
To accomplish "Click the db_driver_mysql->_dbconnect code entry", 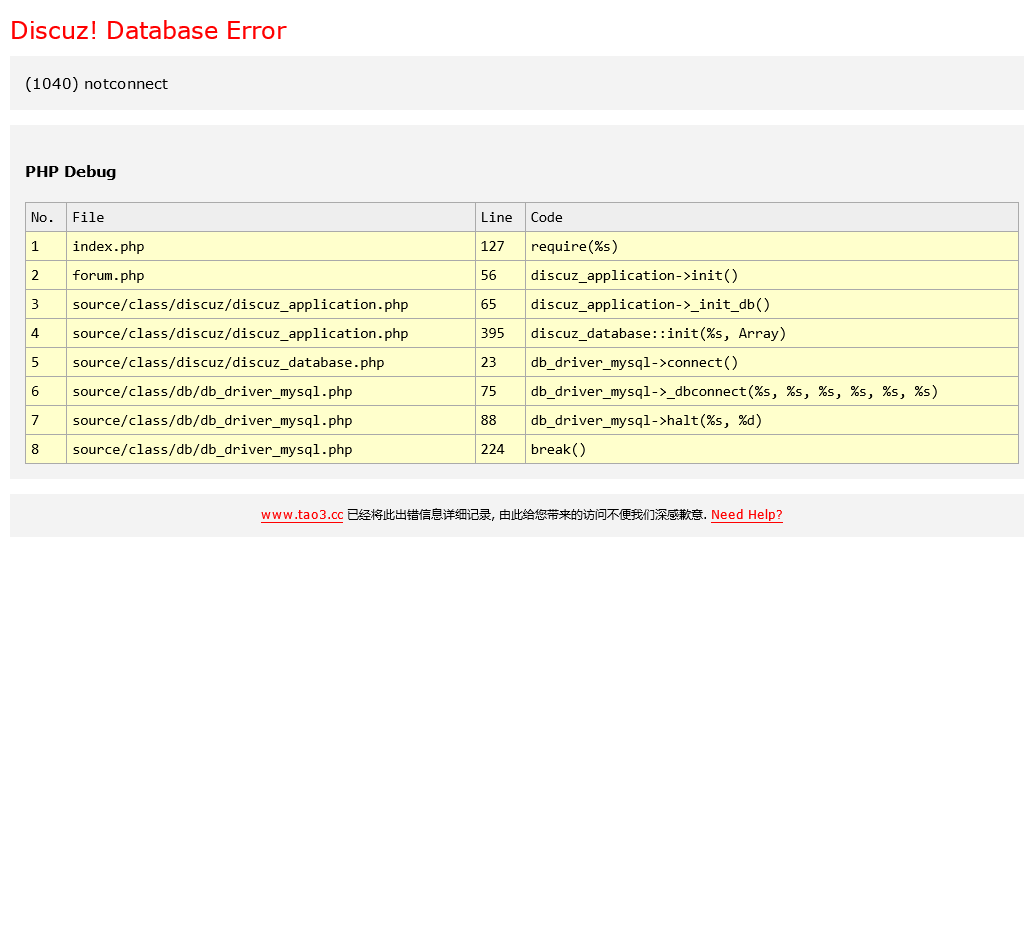I will (x=734, y=391).
